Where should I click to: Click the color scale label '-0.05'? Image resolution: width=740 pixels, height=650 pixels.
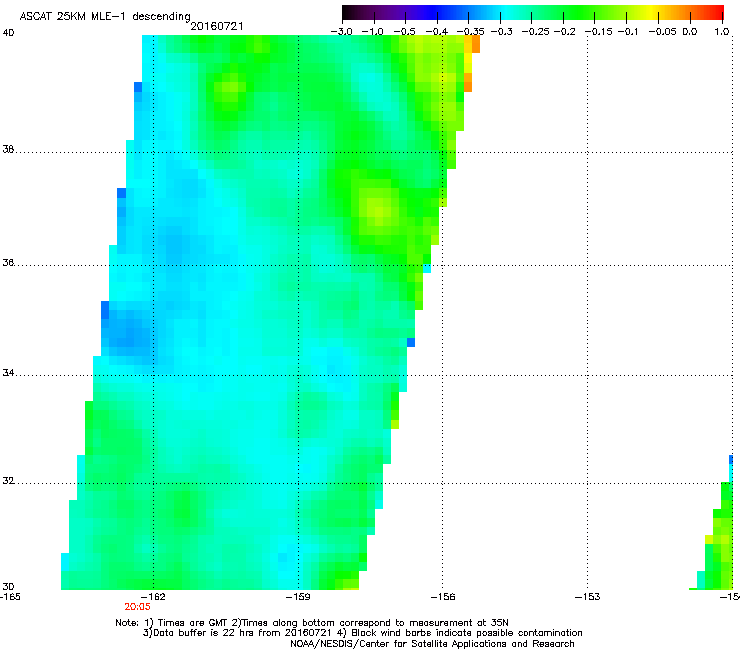[662, 32]
